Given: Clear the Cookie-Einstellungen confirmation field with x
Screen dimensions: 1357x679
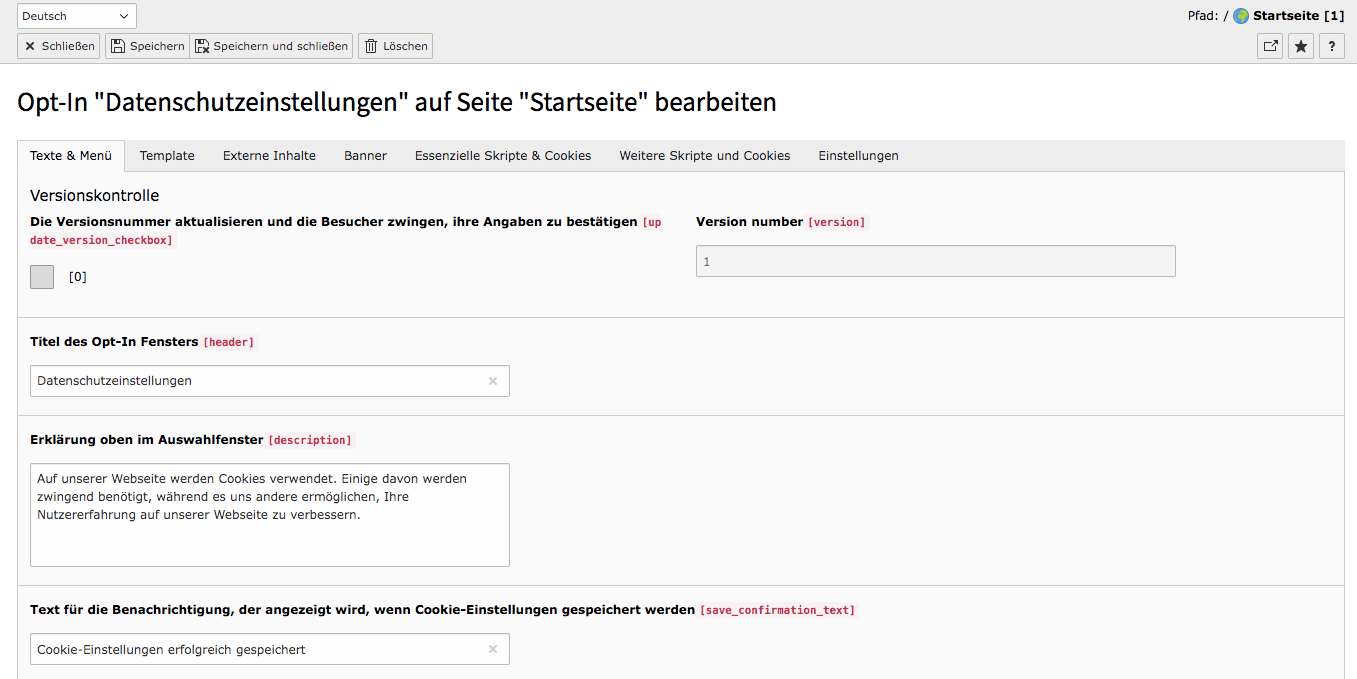Looking at the screenshot, I should (x=493, y=649).
